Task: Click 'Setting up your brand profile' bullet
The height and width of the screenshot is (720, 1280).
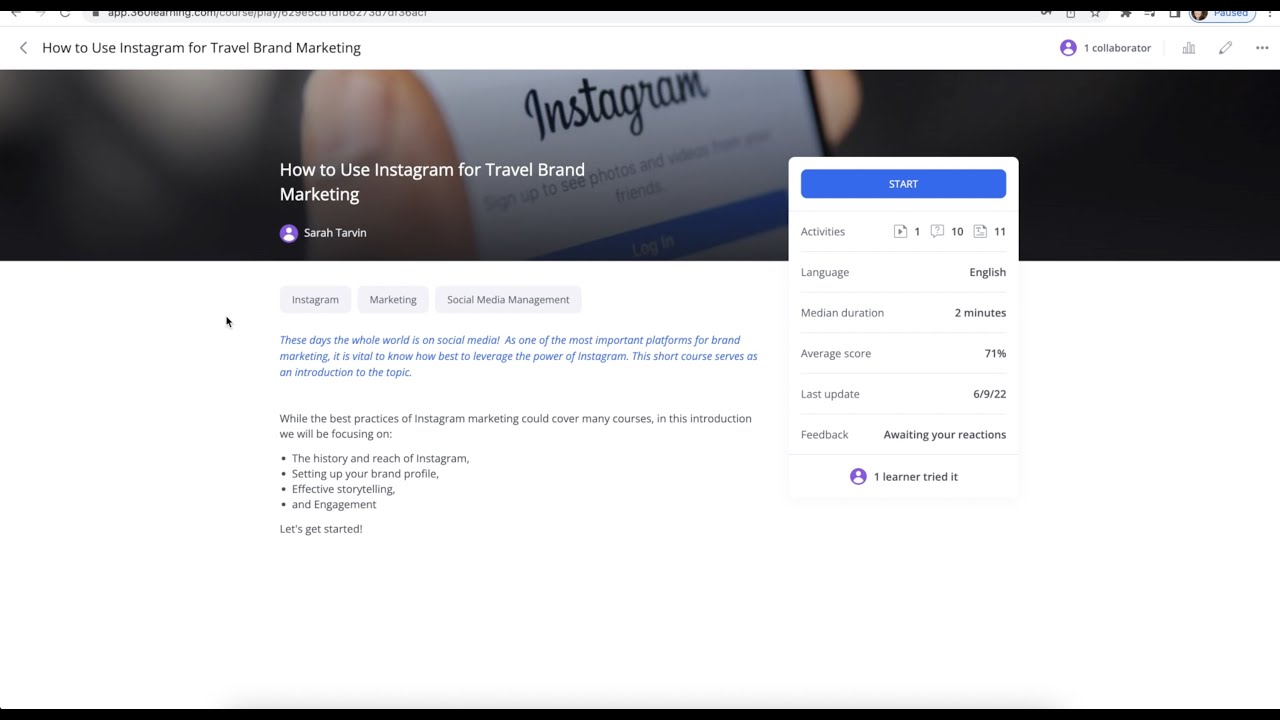Action: pos(365,474)
